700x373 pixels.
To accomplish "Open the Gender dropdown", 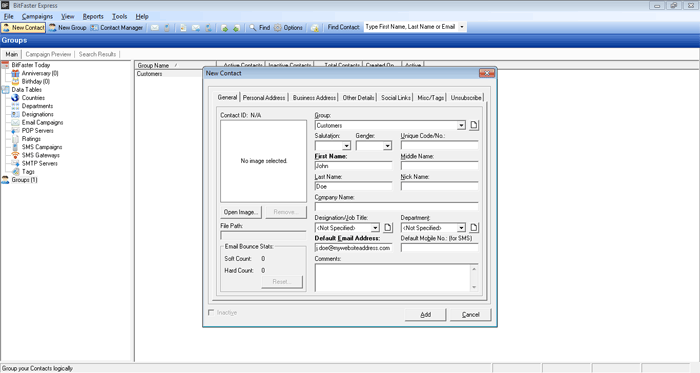I will (388, 146).
